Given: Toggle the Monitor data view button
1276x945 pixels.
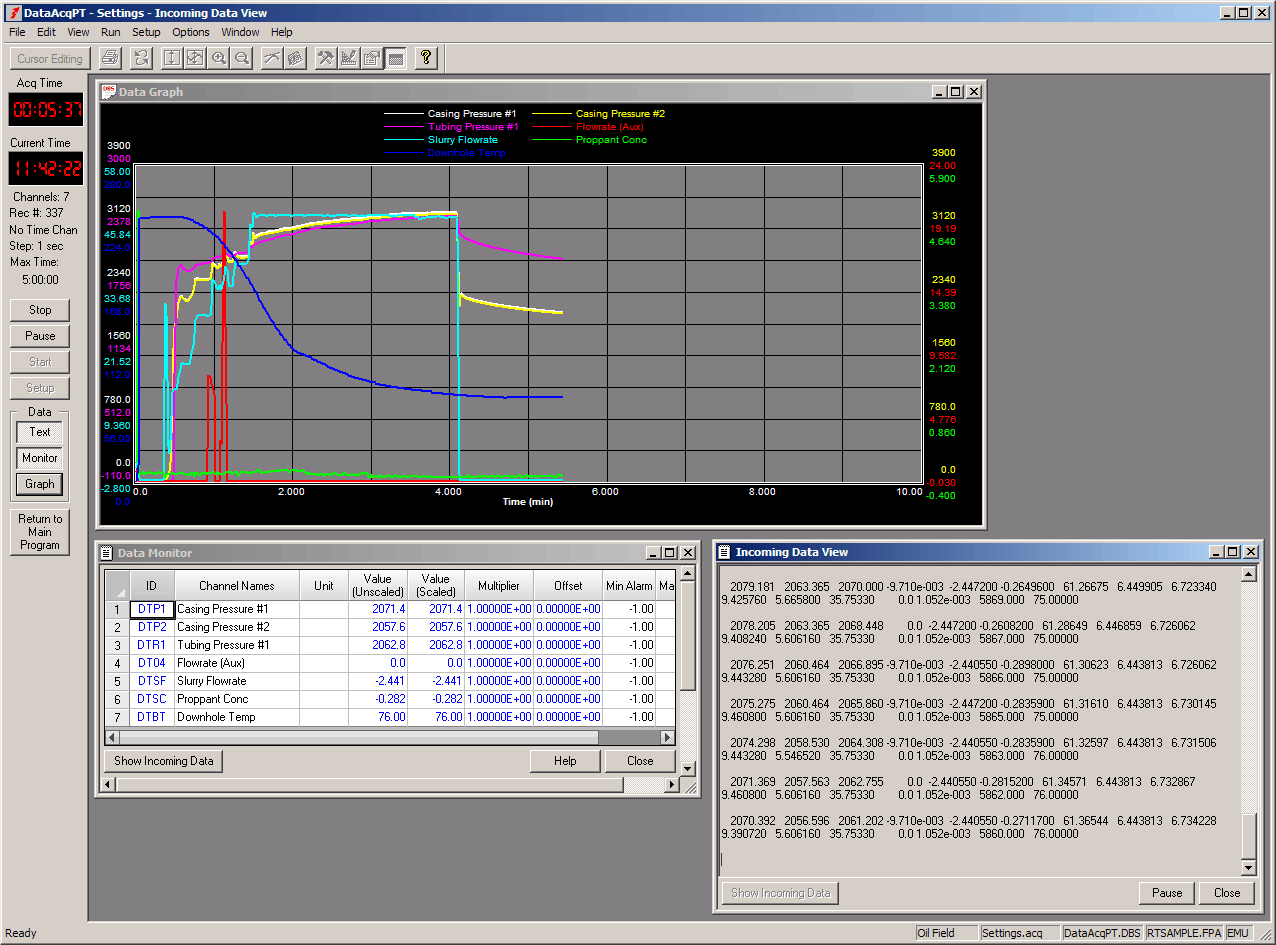Looking at the screenshot, I should (x=40, y=458).
